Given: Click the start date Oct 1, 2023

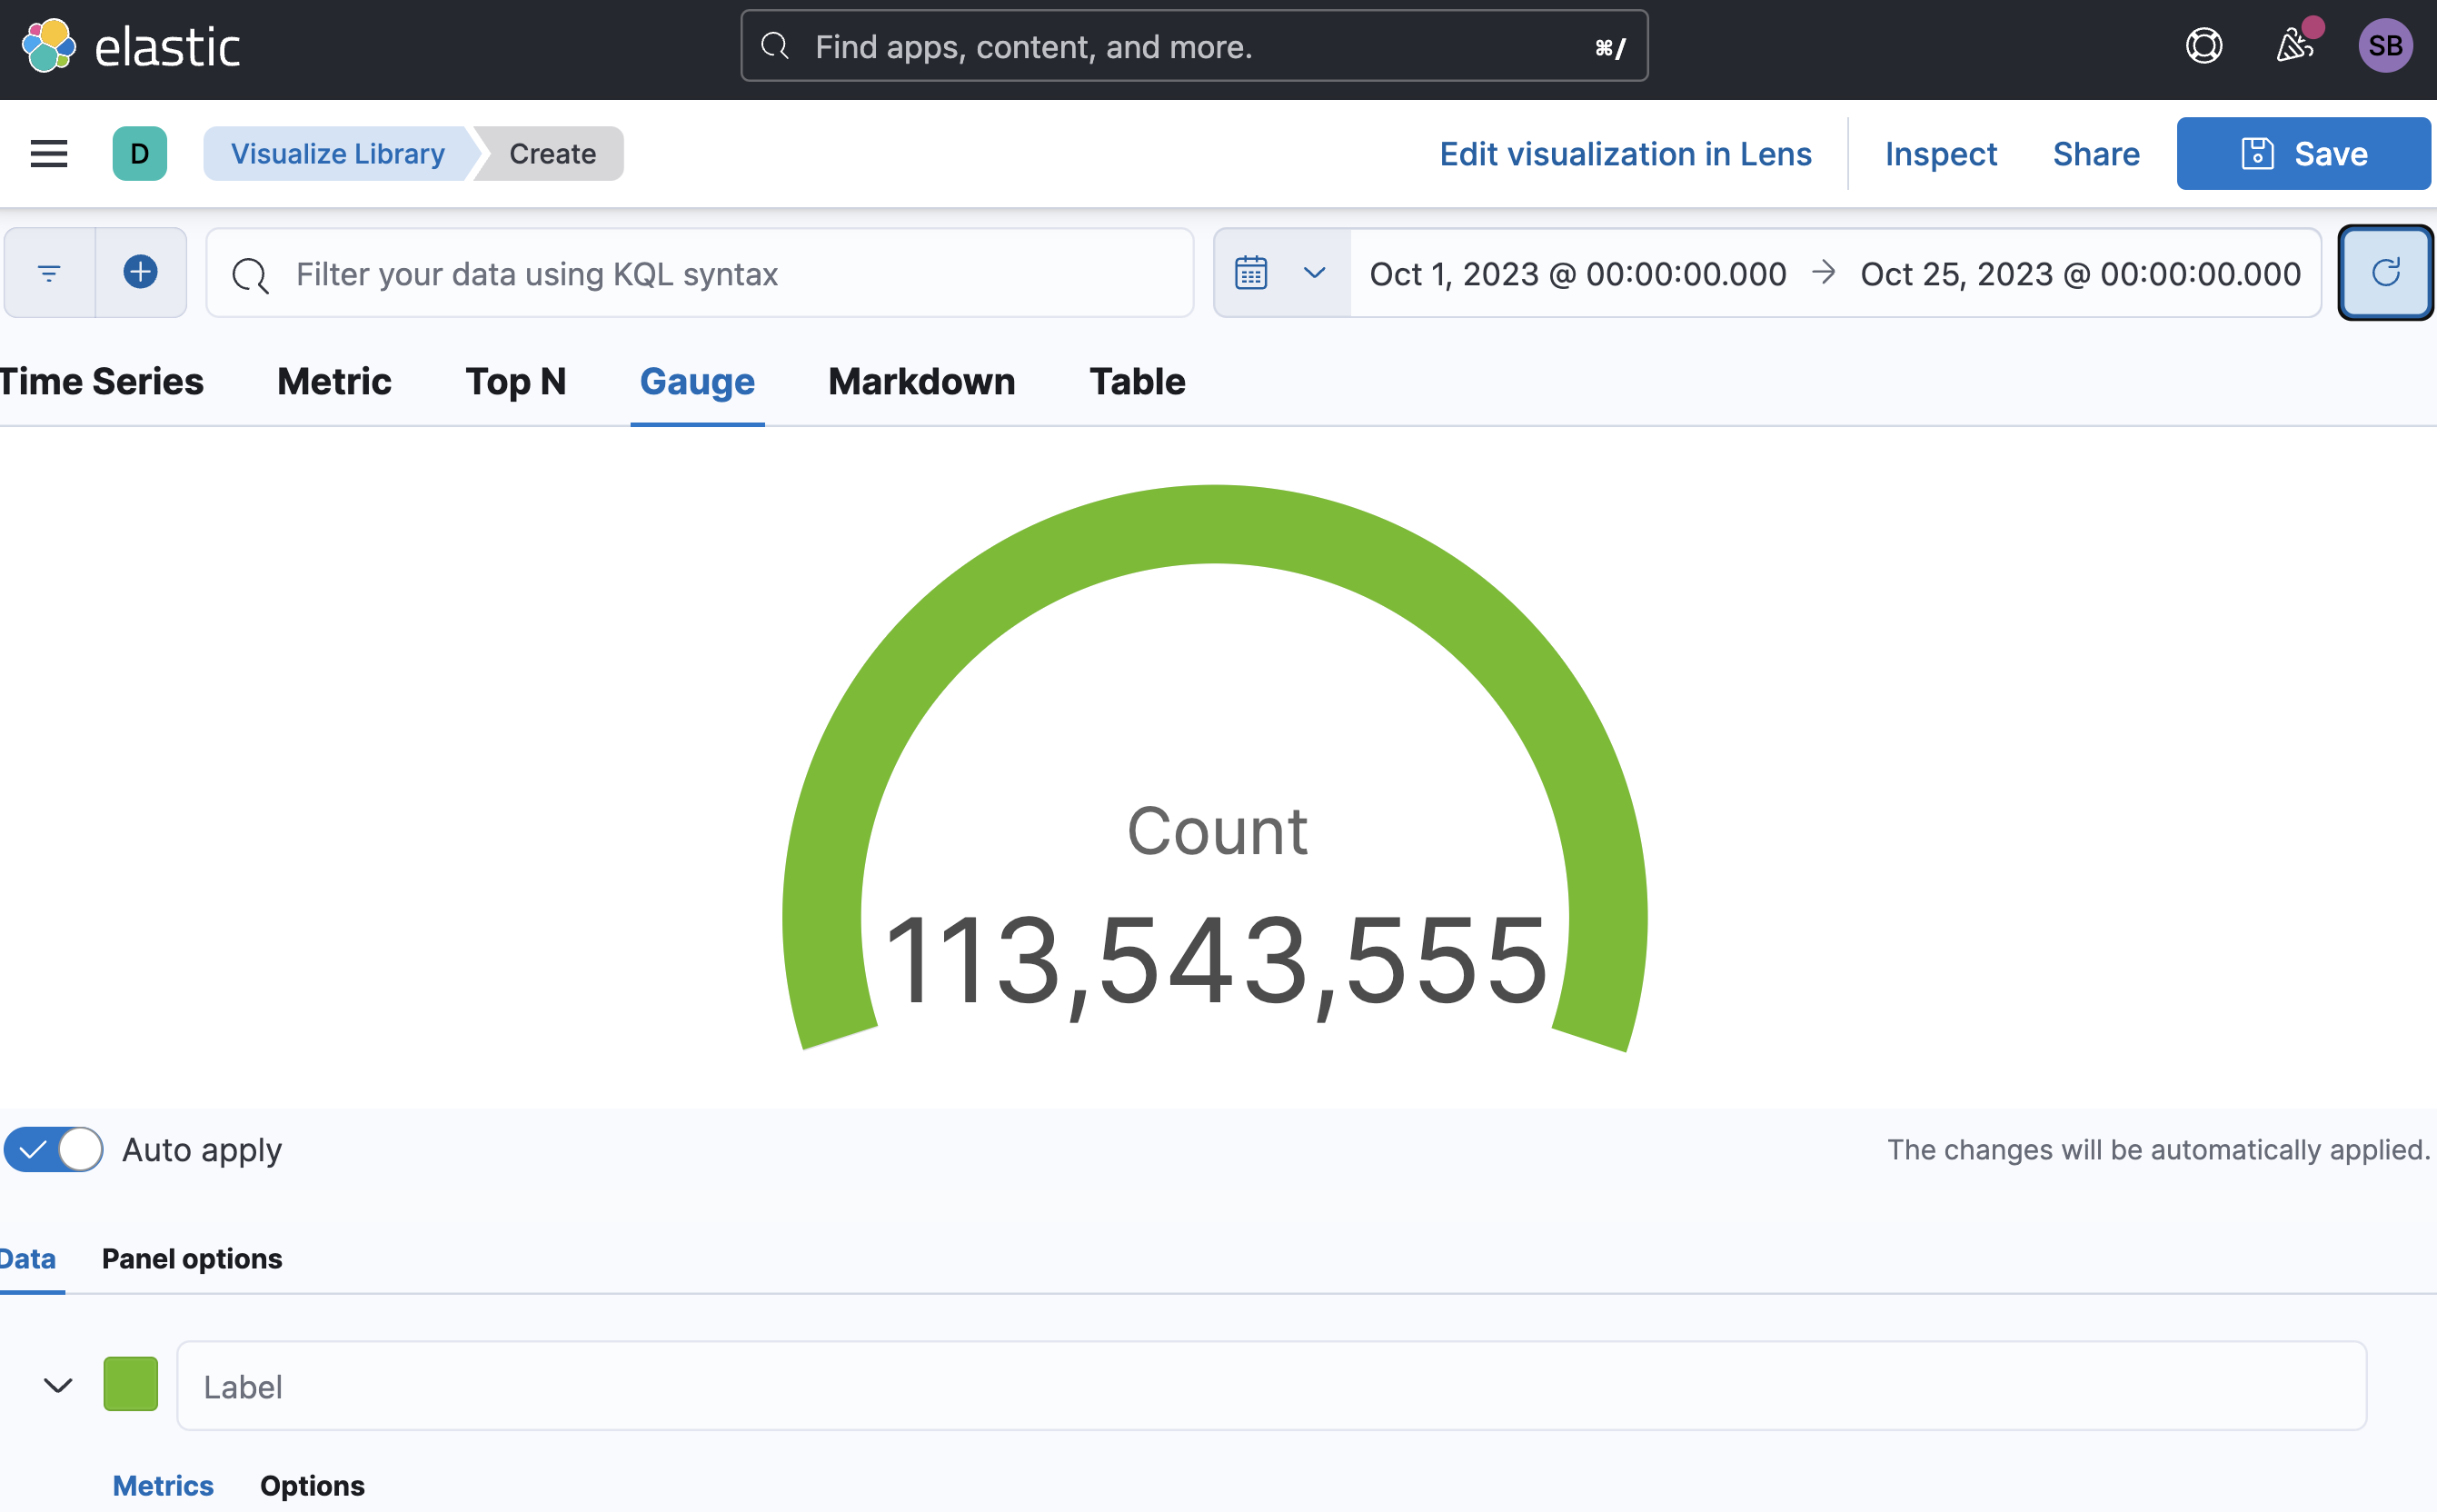Looking at the screenshot, I should point(1577,274).
